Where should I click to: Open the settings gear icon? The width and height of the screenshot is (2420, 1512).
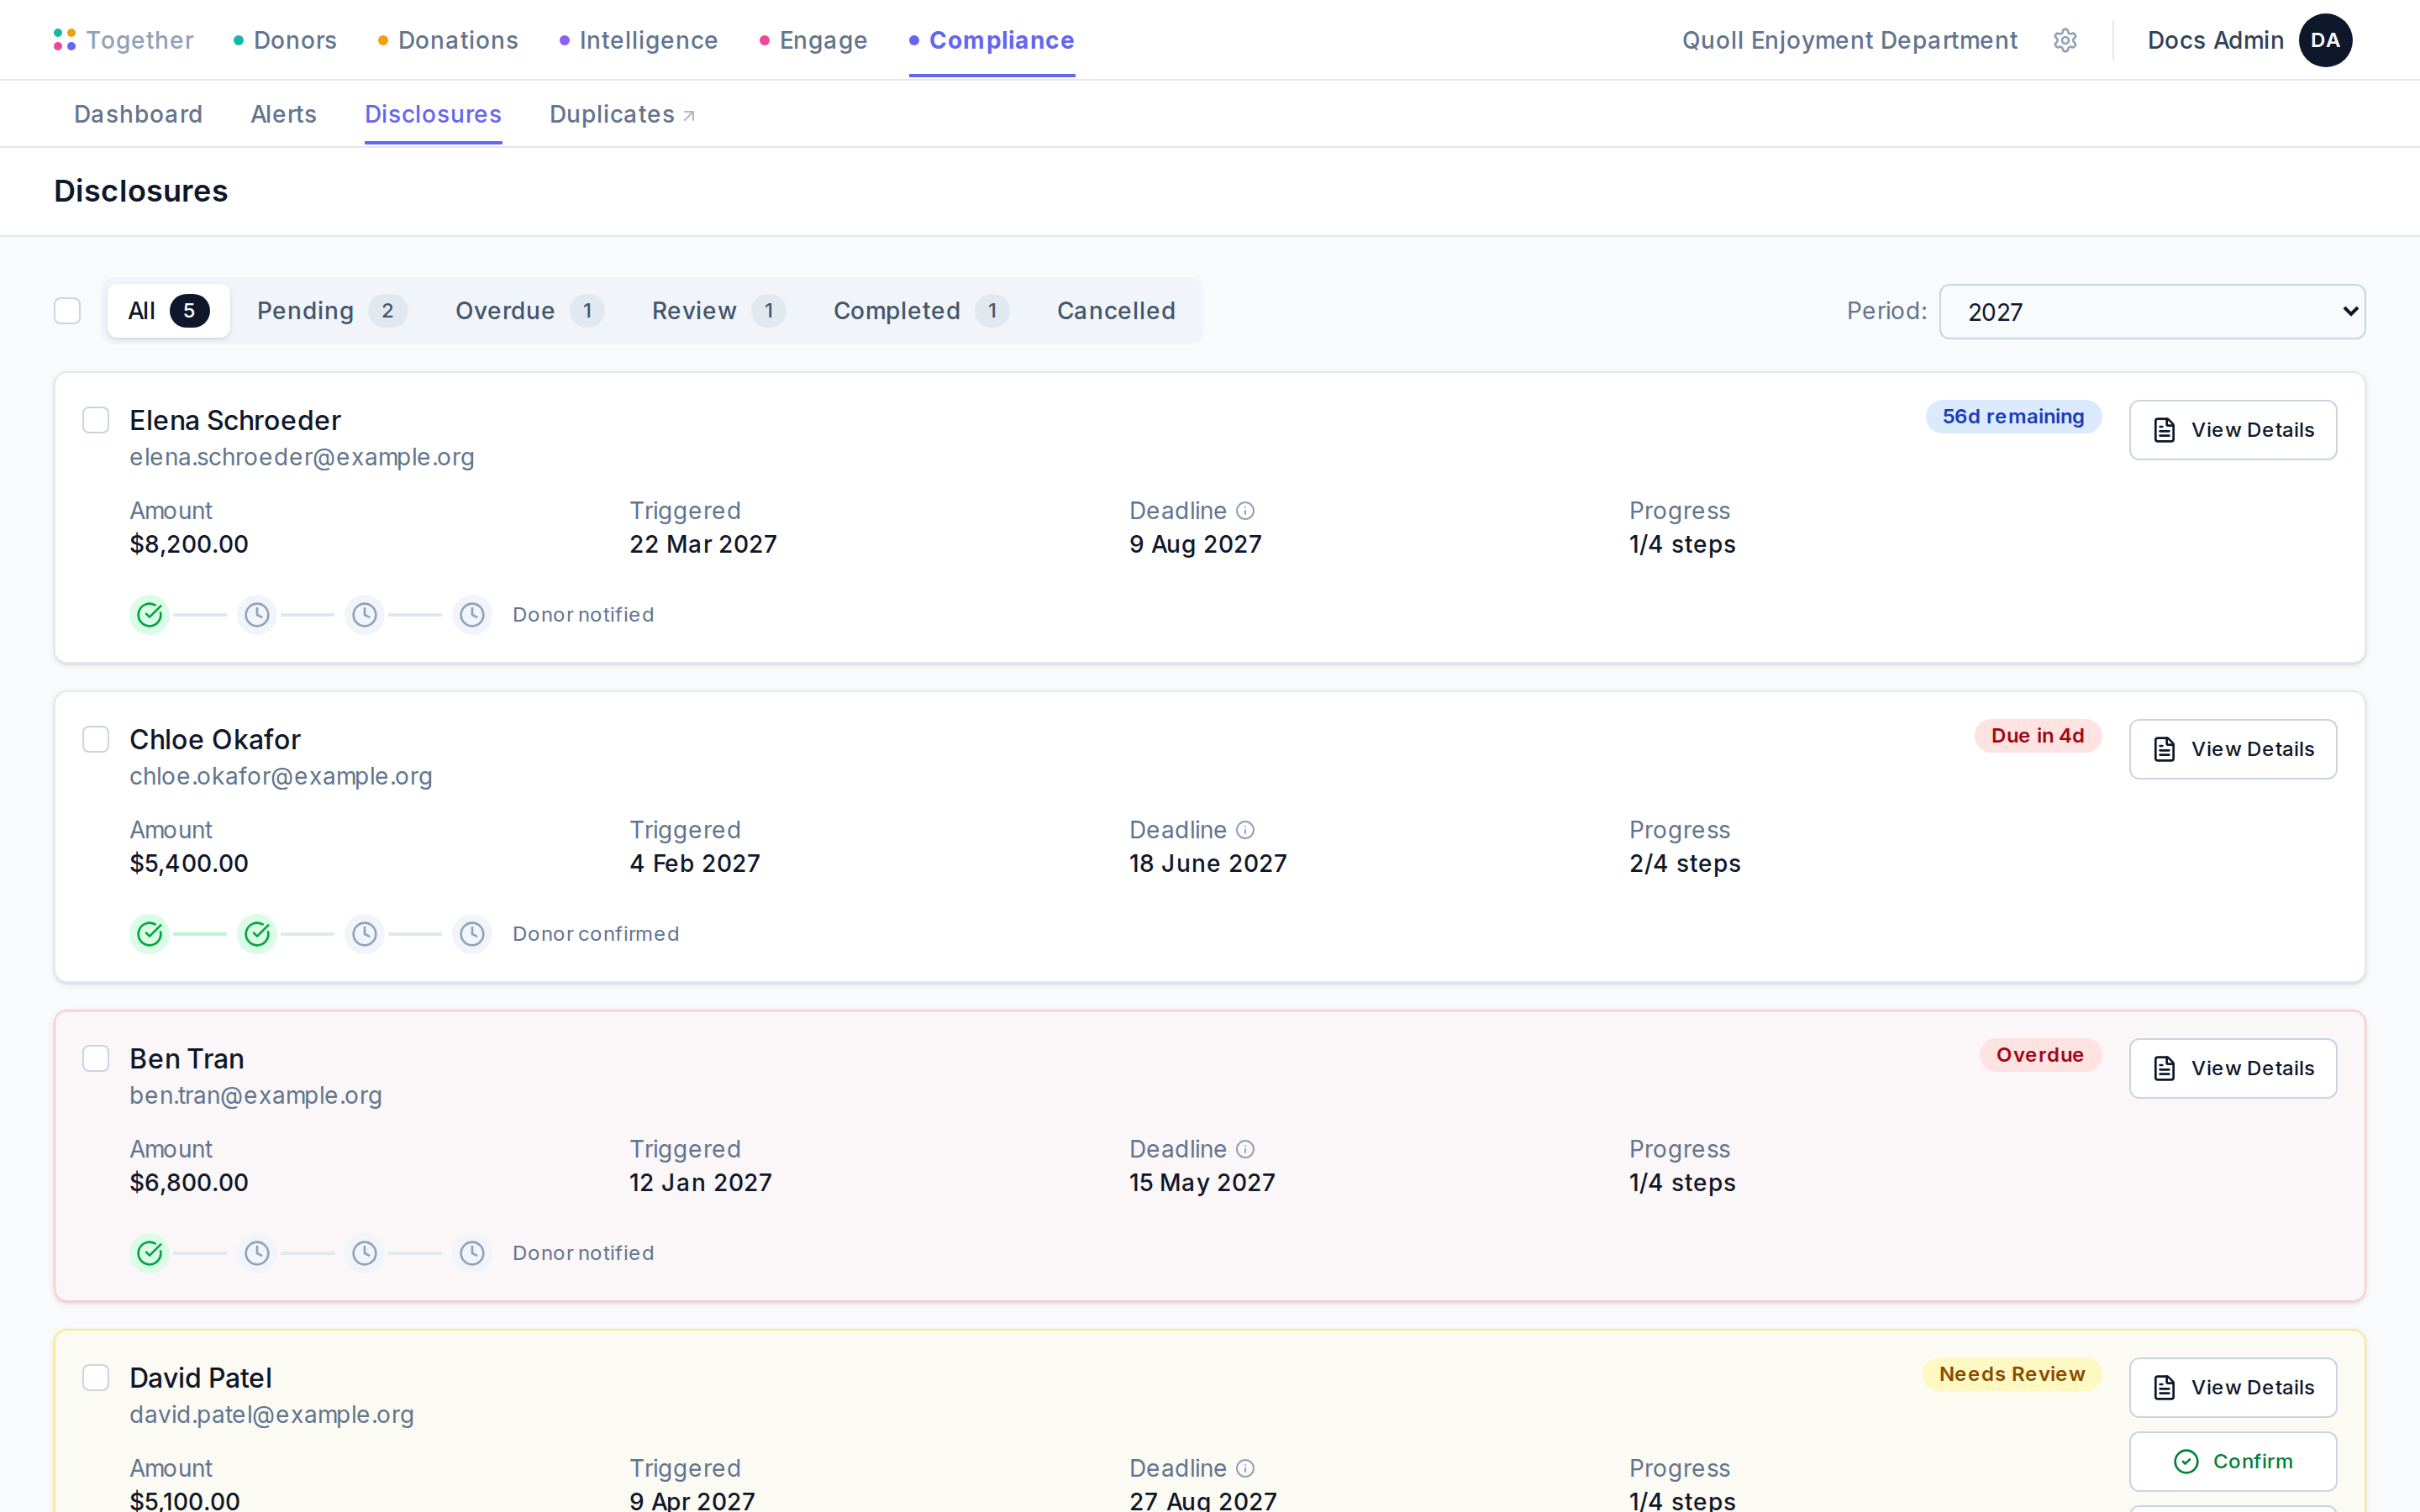point(2065,40)
